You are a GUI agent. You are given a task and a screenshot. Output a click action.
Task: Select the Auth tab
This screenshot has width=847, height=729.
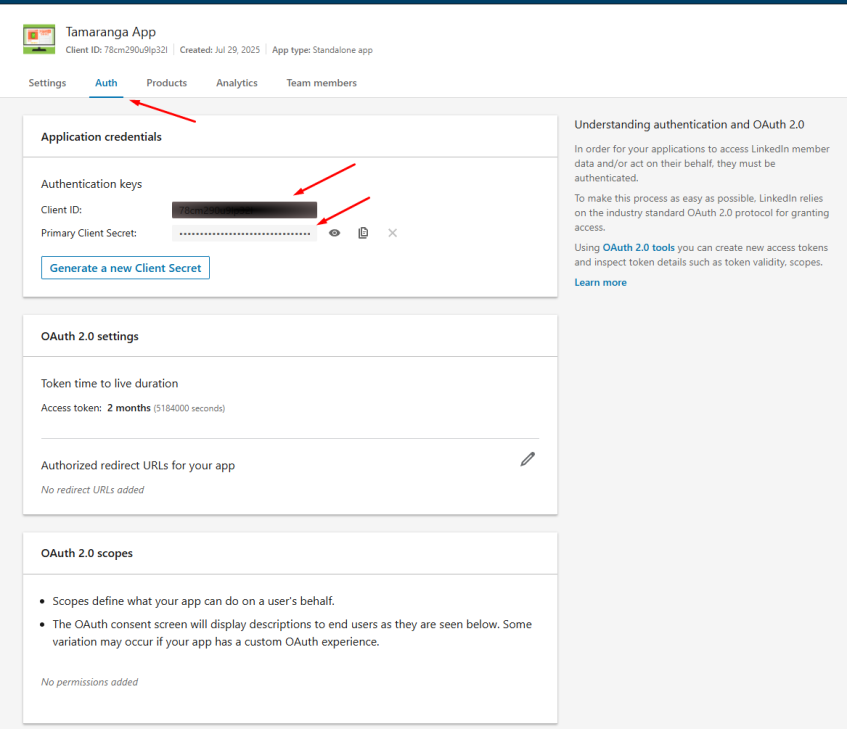click(106, 83)
